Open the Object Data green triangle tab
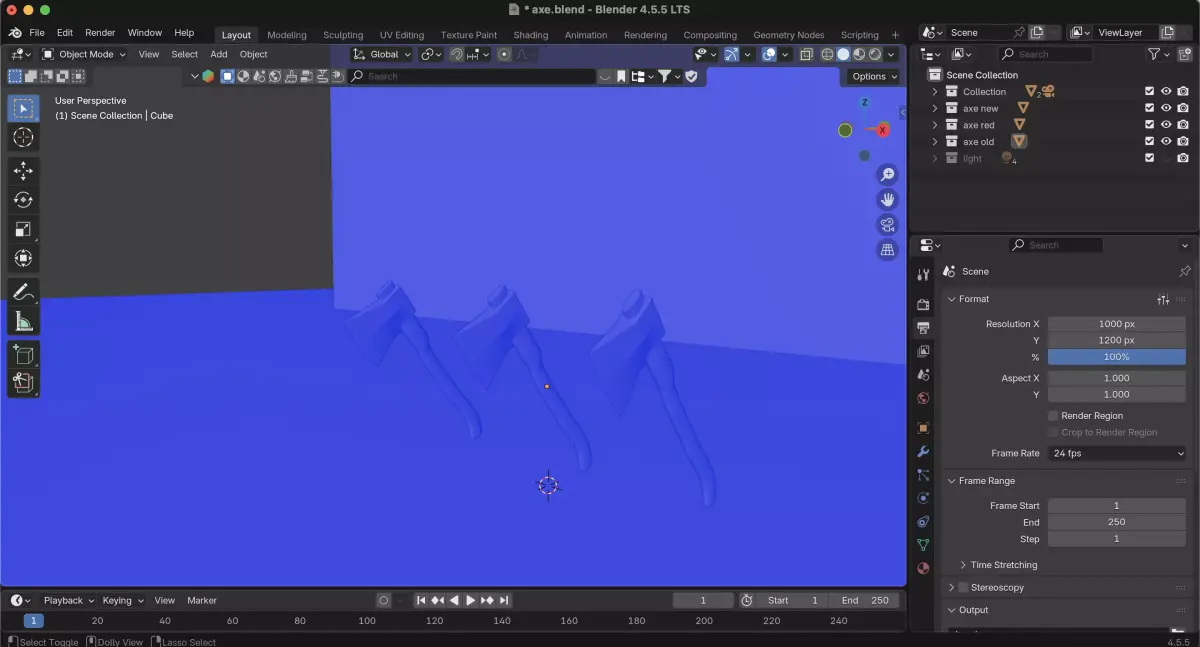The height and width of the screenshot is (647, 1200). coord(923,545)
